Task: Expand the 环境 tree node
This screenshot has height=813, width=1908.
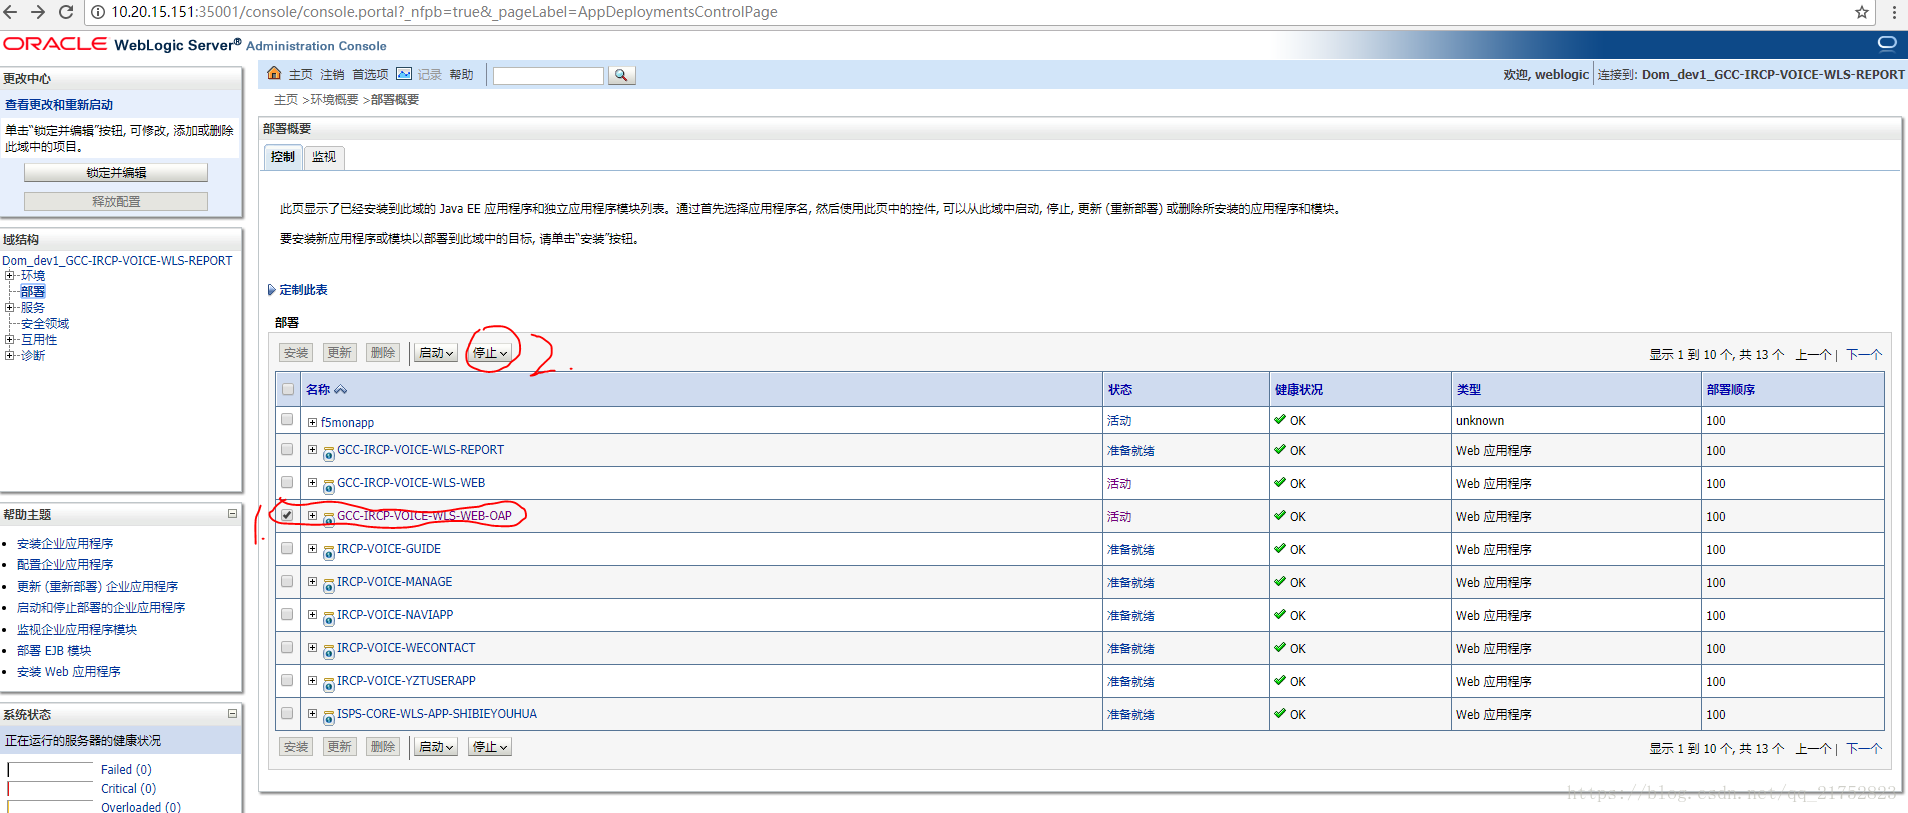Action: click(9, 275)
